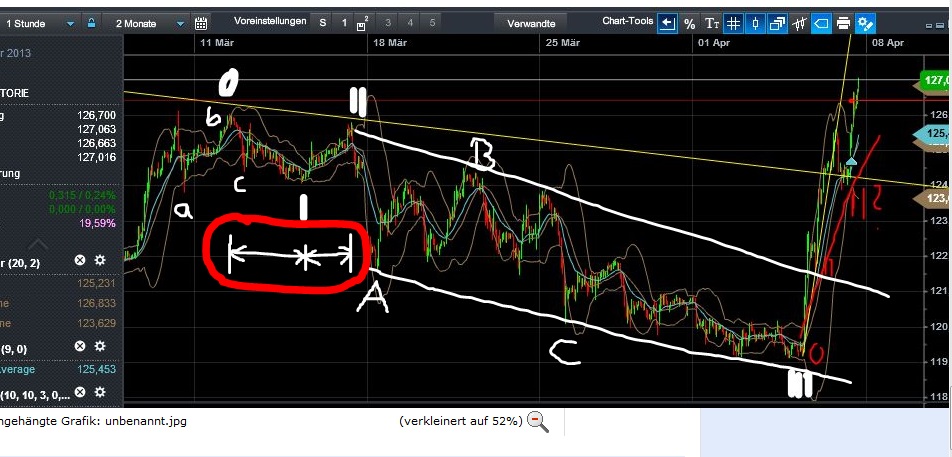Click the green '0,315 / 0,24%' change value
952x457 pixels.
tap(84, 195)
